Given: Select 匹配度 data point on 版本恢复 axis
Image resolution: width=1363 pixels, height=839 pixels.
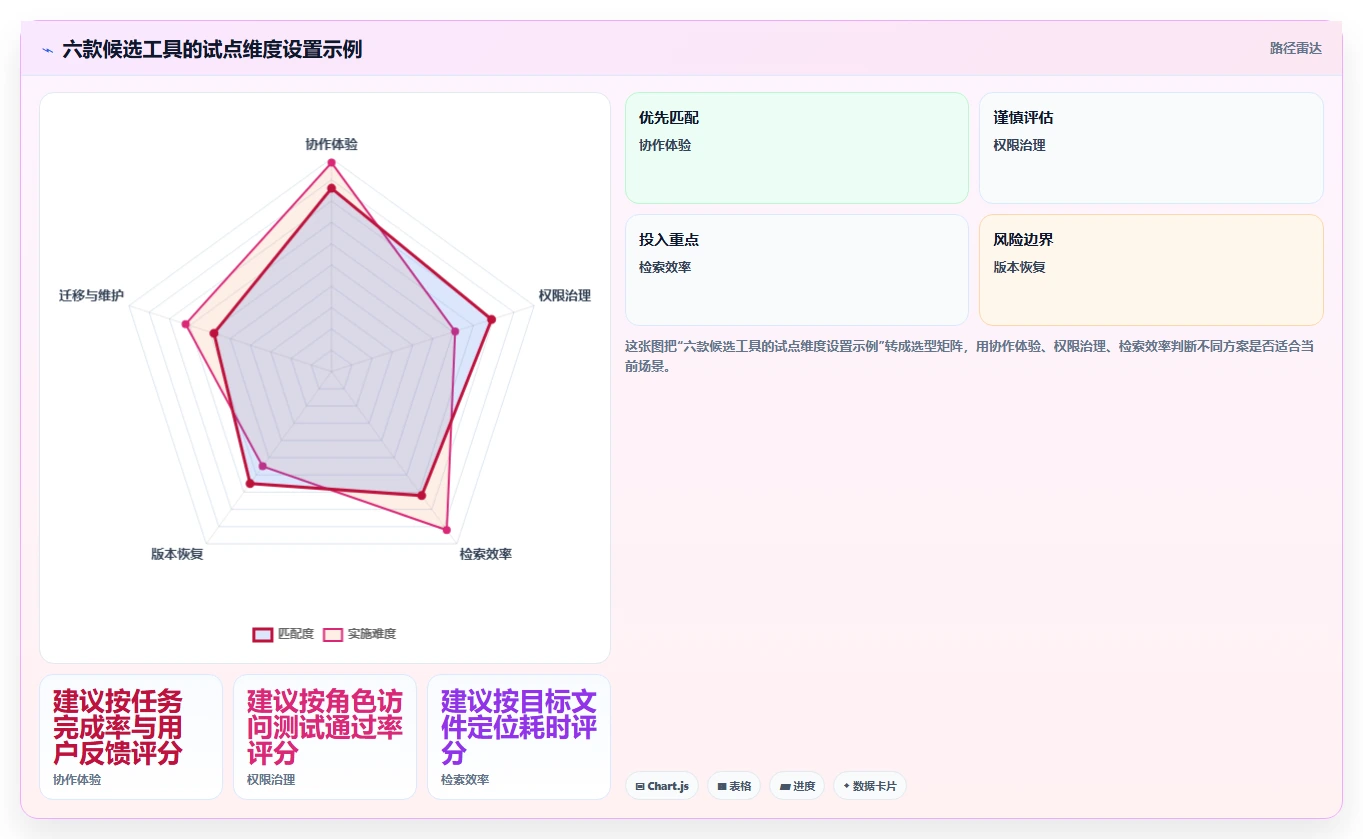Looking at the screenshot, I should pyautogui.click(x=250, y=484).
